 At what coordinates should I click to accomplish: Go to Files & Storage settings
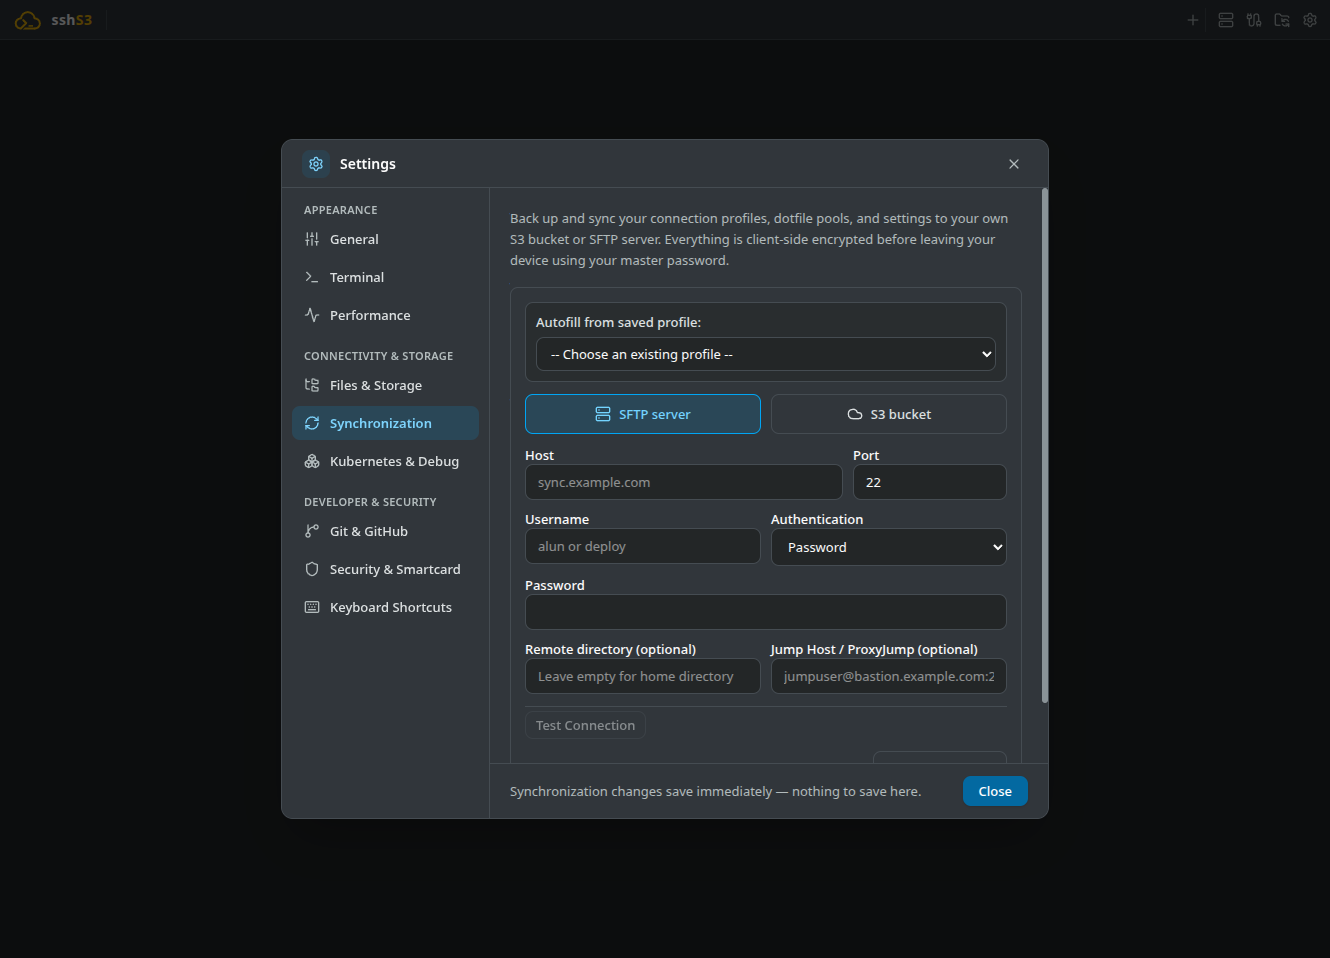coord(385,385)
